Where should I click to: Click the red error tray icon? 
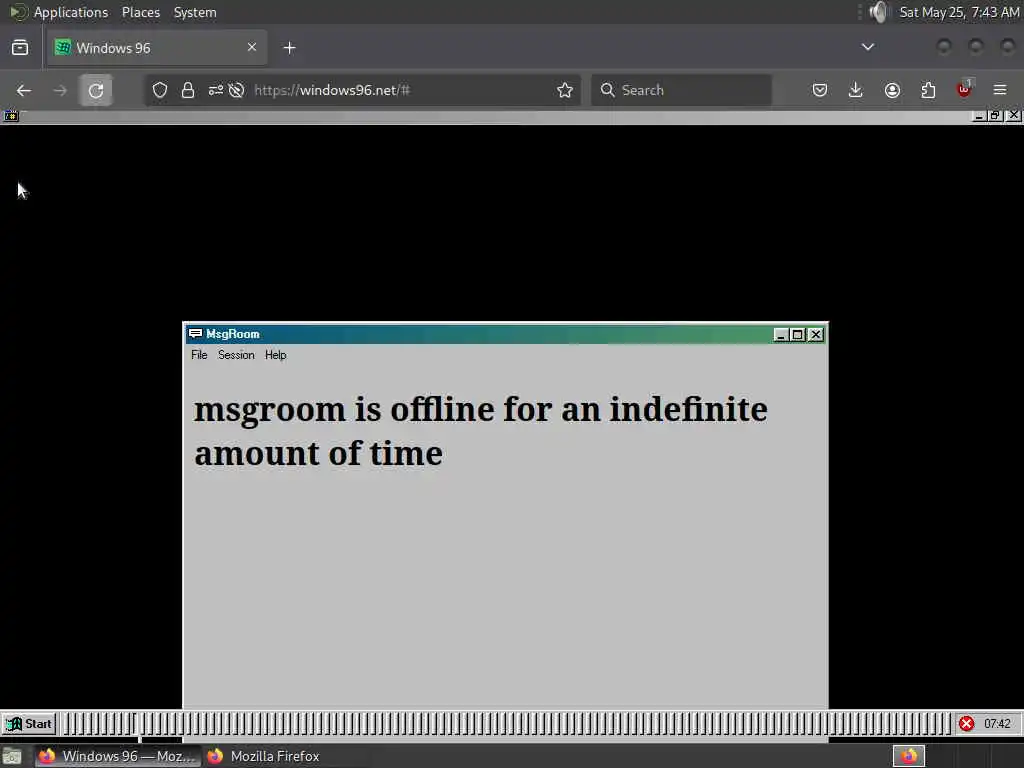point(967,724)
